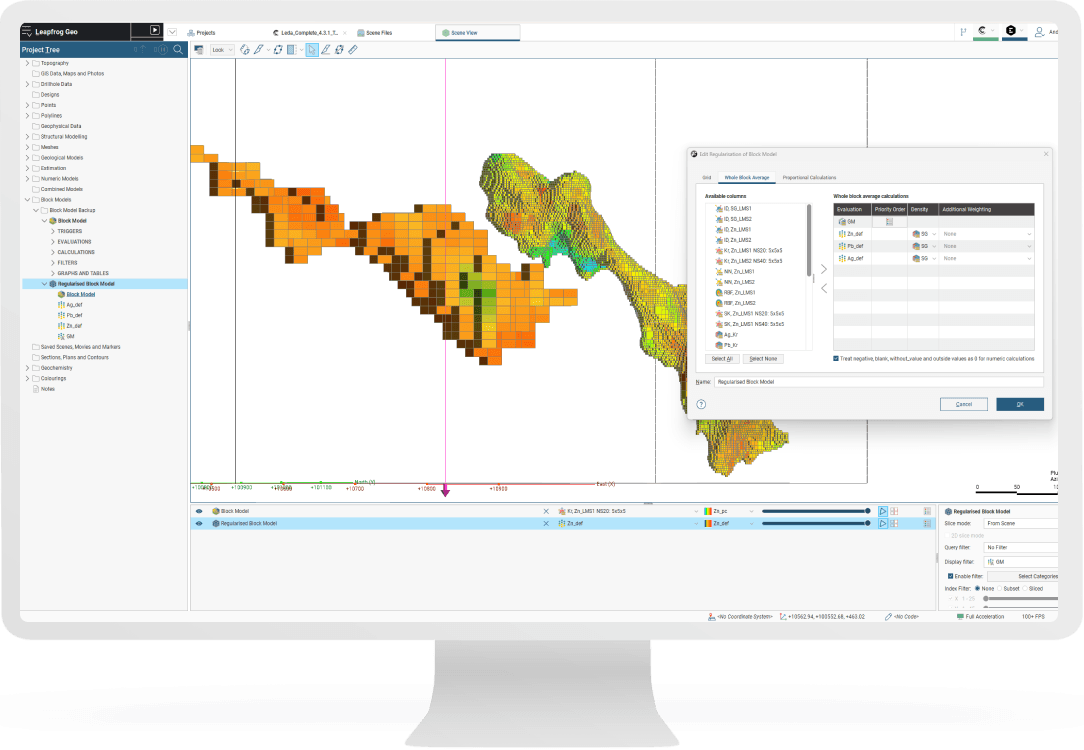The width and height of the screenshot is (1084, 750).
Task: Expand the Topography folder in Project Tree
Action: [28, 63]
